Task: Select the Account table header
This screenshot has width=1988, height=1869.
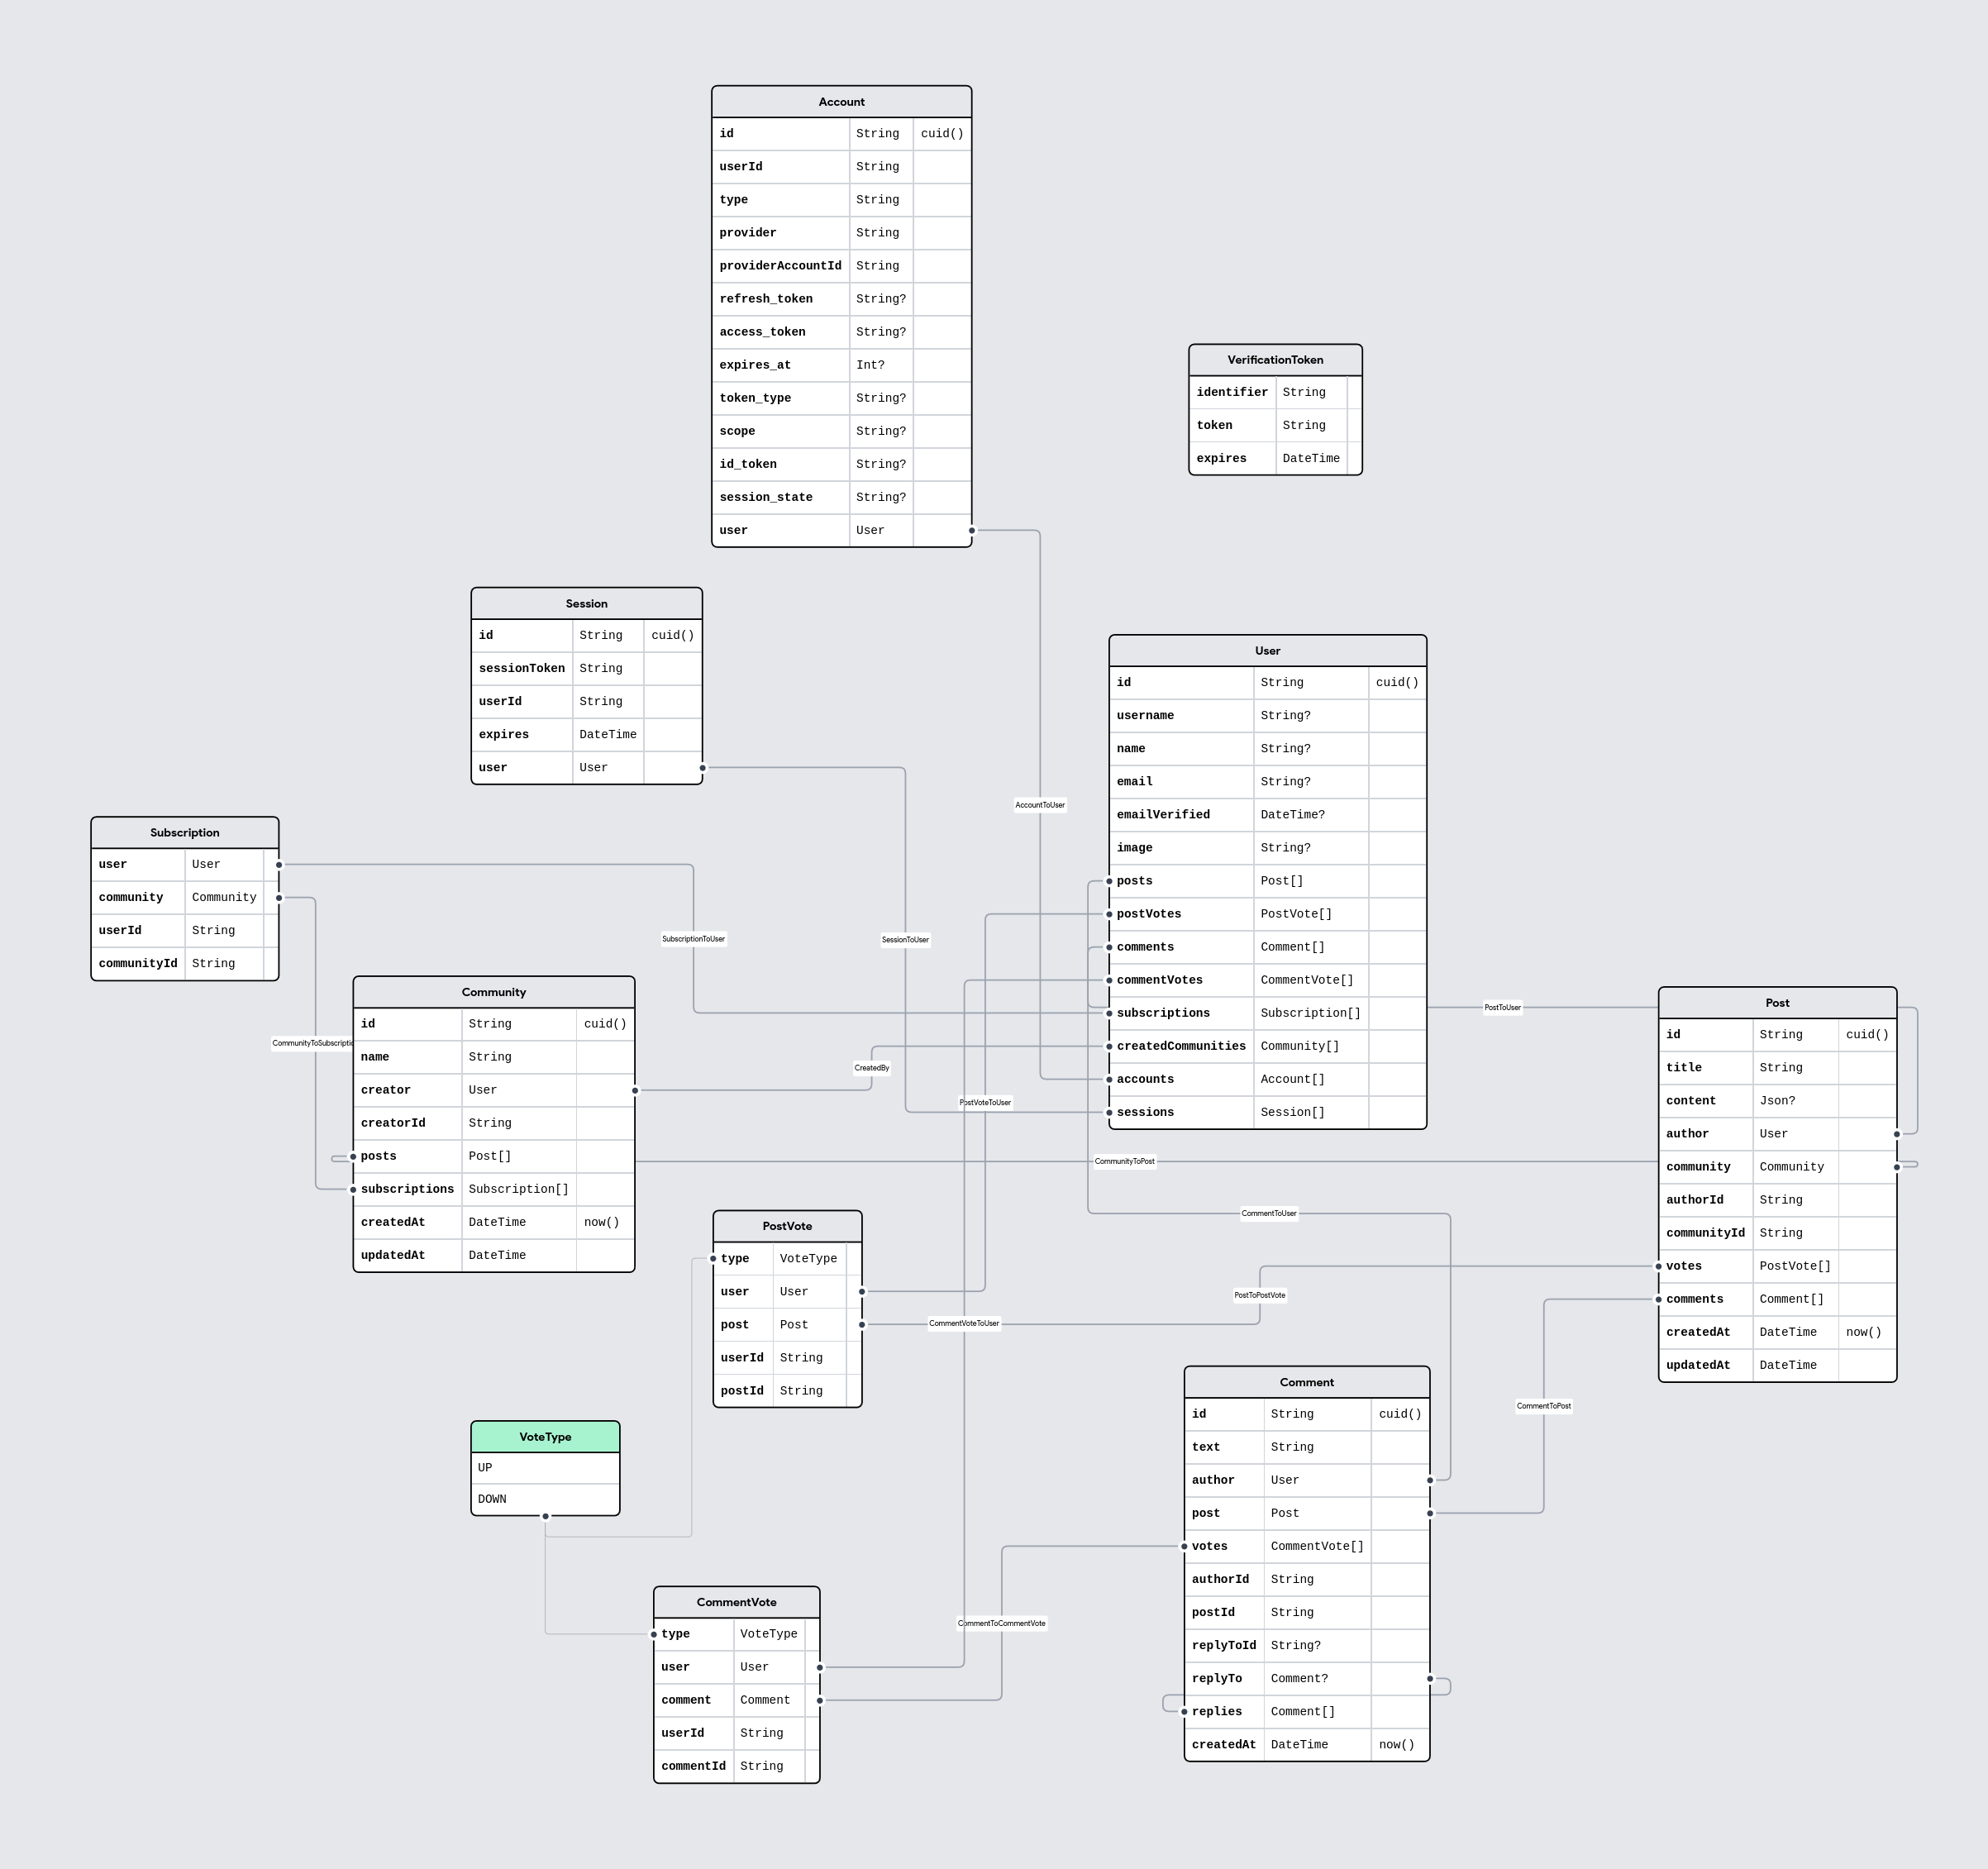Action: pos(841,102)
